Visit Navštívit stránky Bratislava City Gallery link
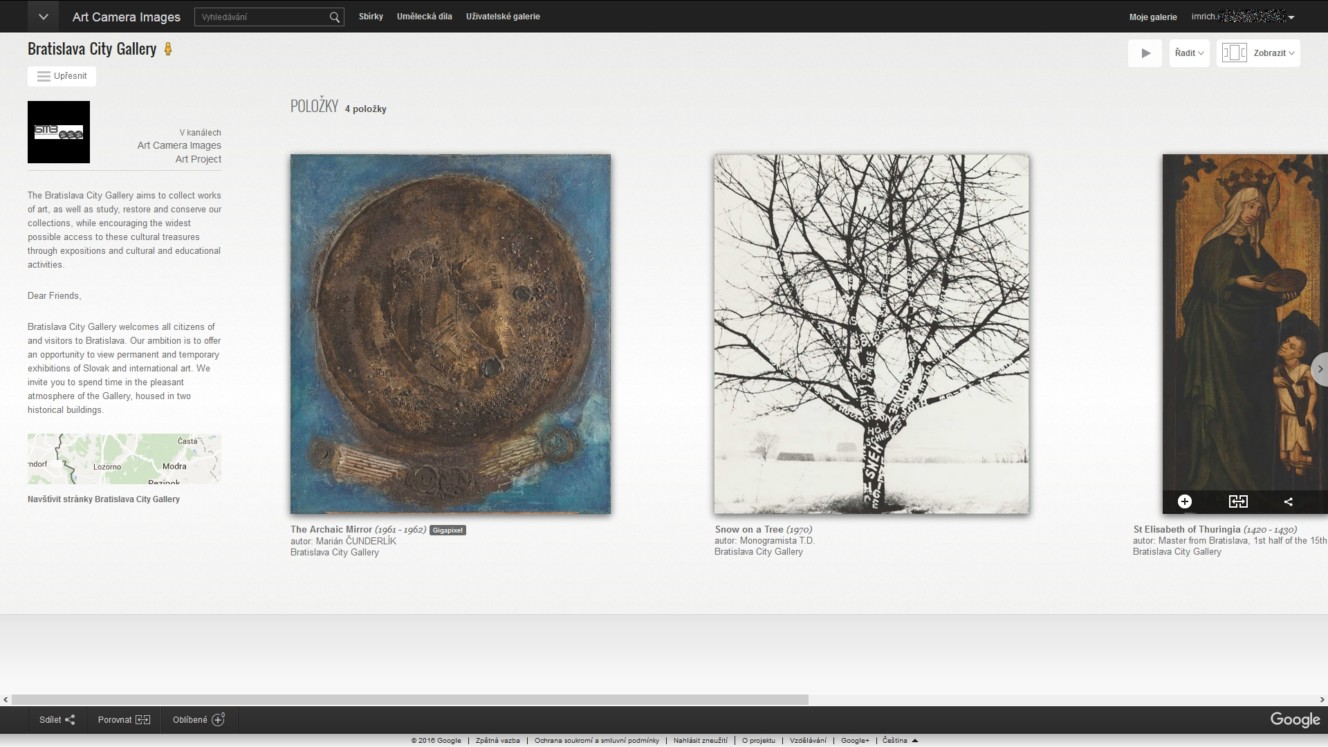 (104, 499)
